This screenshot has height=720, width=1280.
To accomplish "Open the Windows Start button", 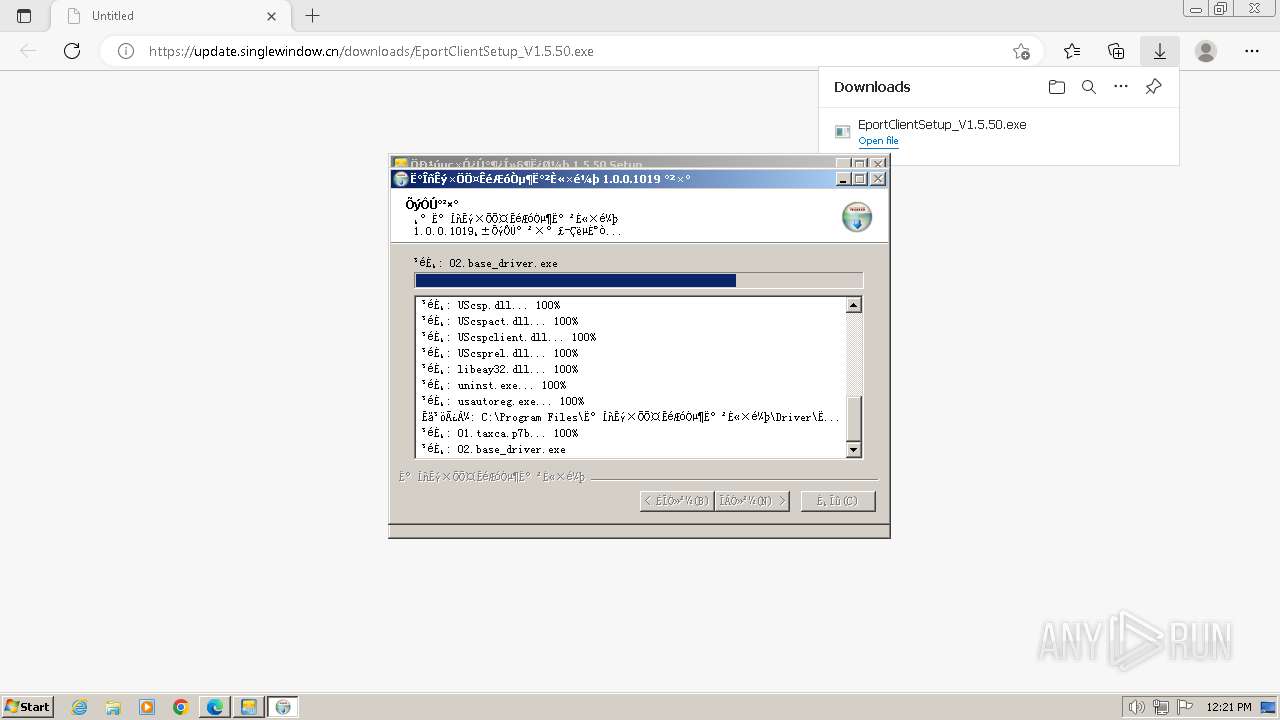I will coord(28,706).
